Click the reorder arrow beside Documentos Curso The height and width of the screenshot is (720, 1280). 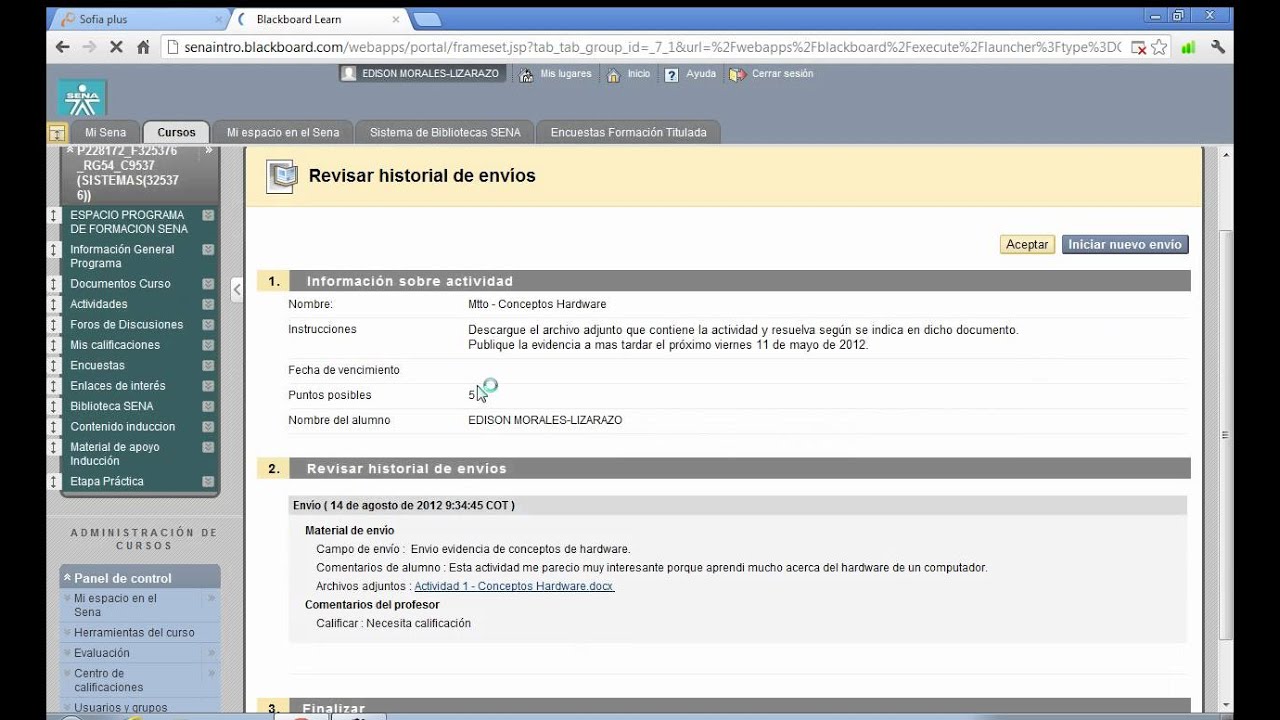tap(54, 284)
